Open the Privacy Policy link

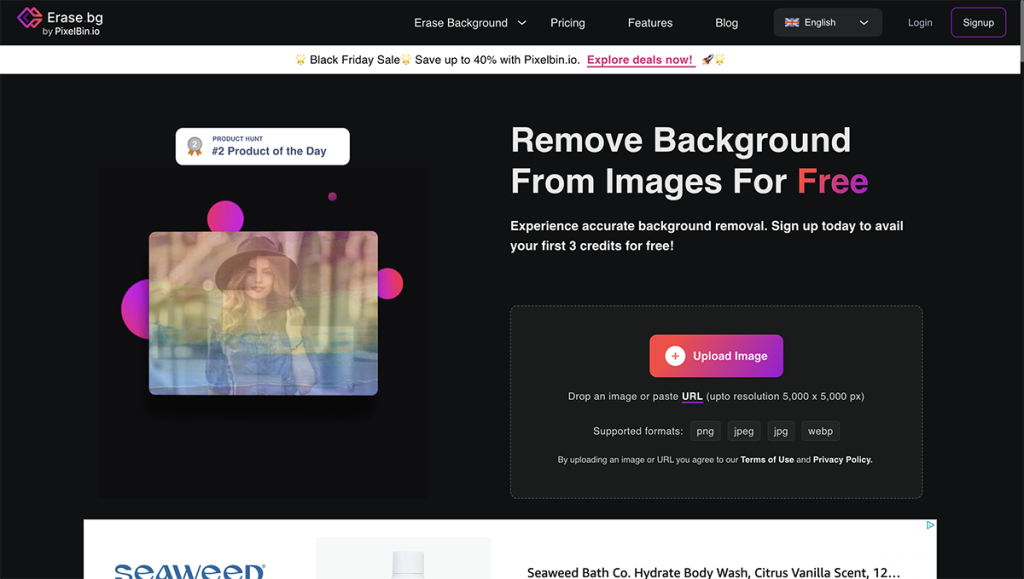tap(841, 459)
